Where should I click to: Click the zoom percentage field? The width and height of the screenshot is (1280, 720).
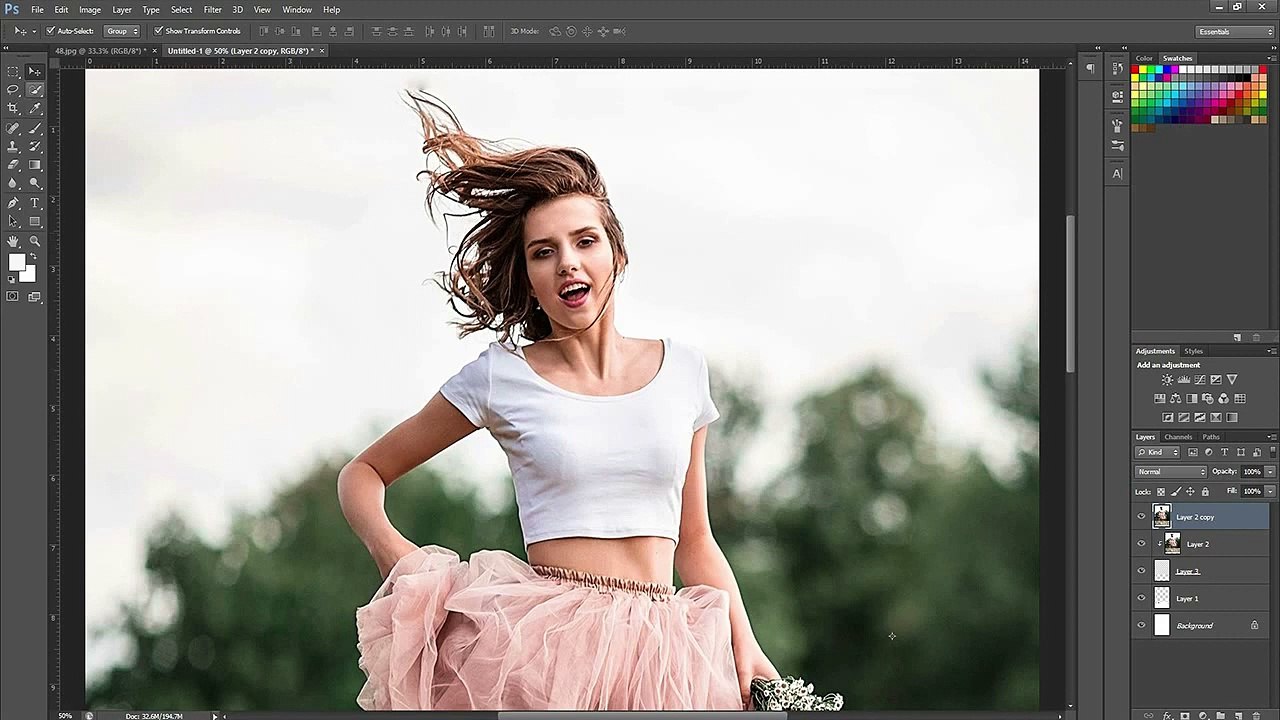(65, 715)
